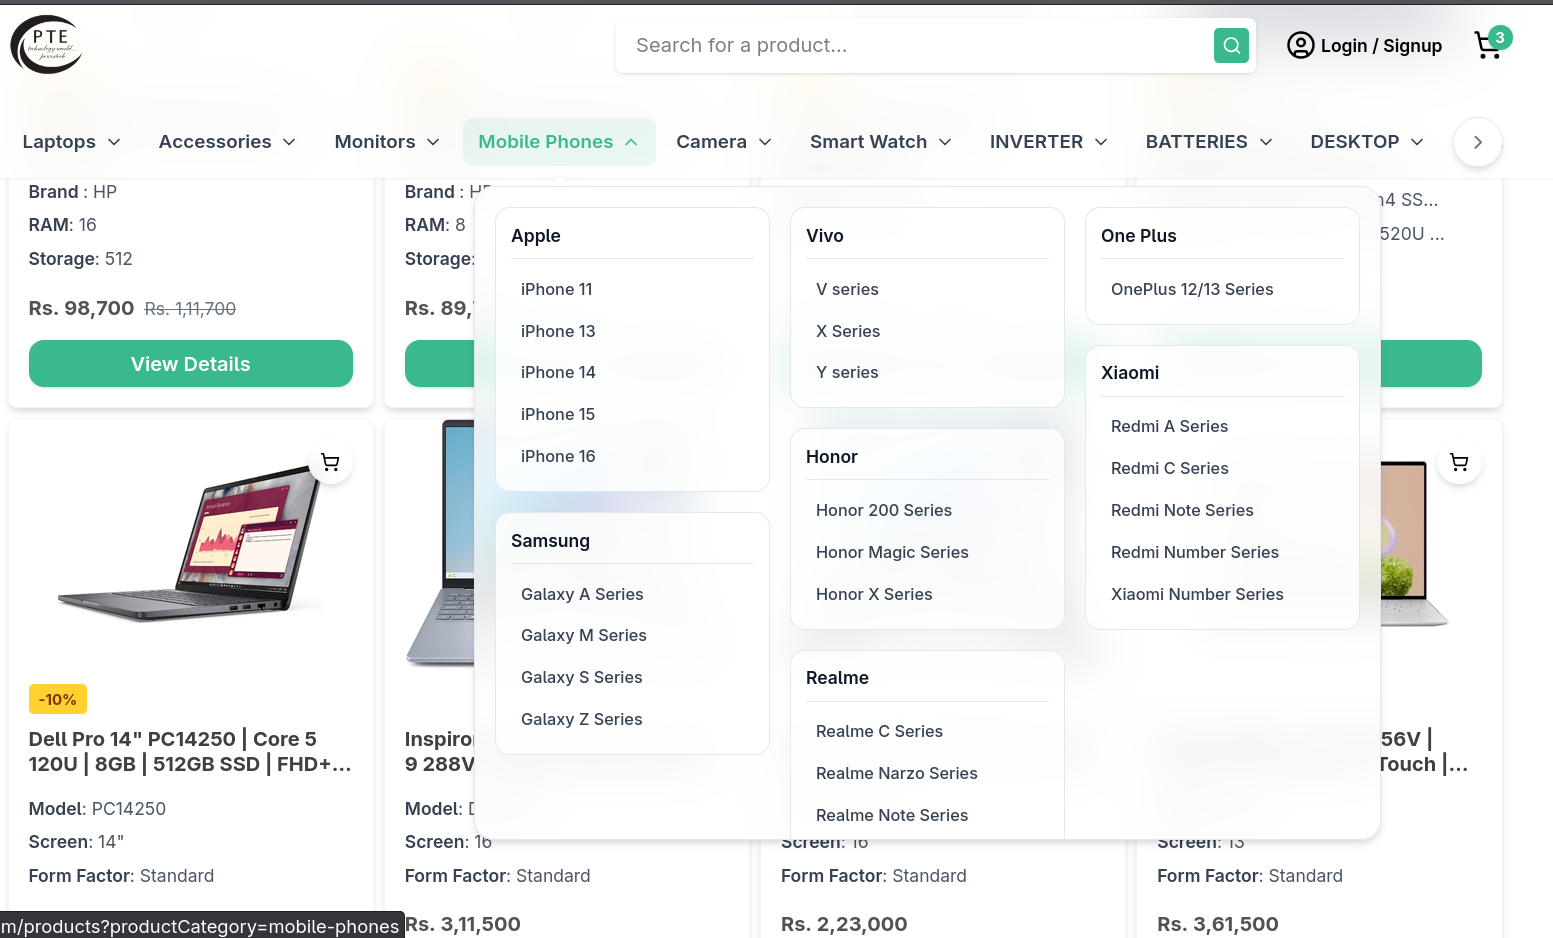Open the Monitors dropdown menu
The width and height of the screenshot is (1553, 938).
click(x=387, y=142)
